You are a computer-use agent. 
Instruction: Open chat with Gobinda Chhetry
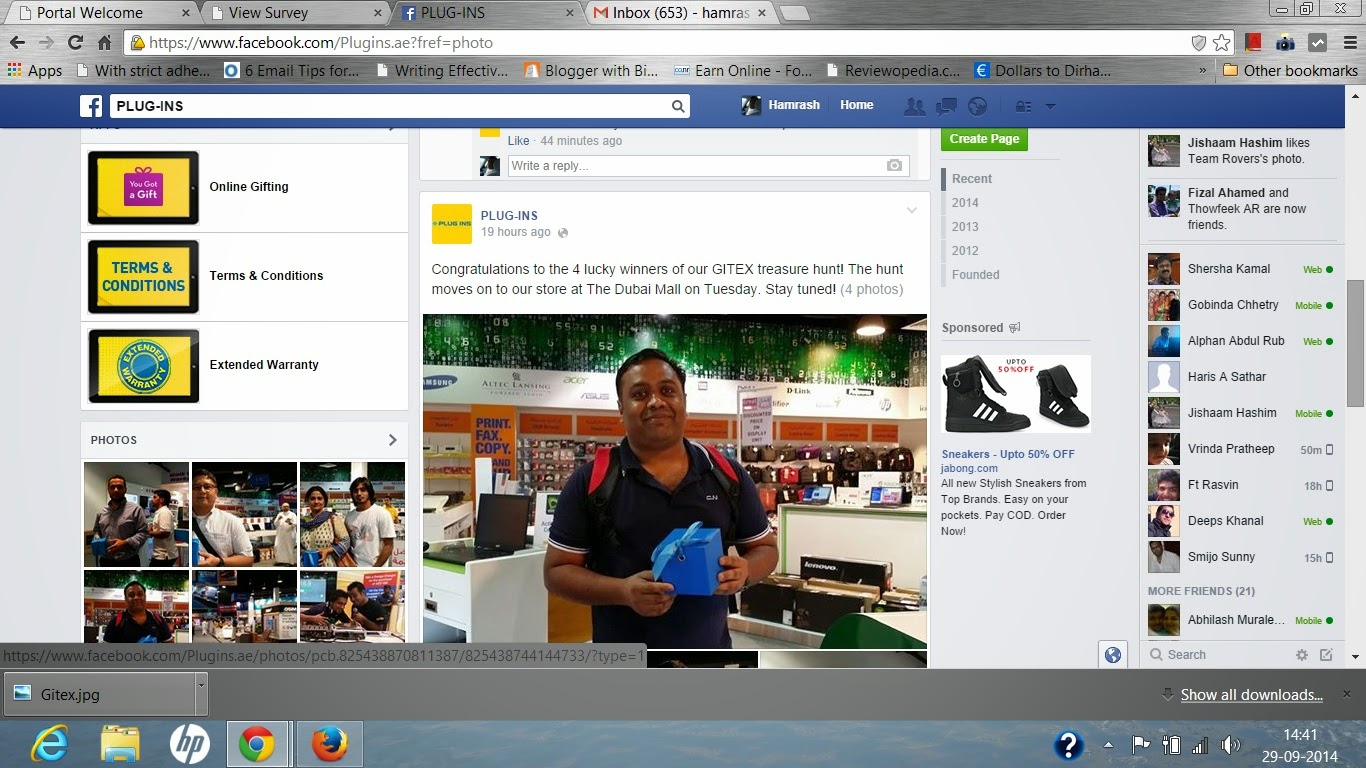click(1240, 305)
